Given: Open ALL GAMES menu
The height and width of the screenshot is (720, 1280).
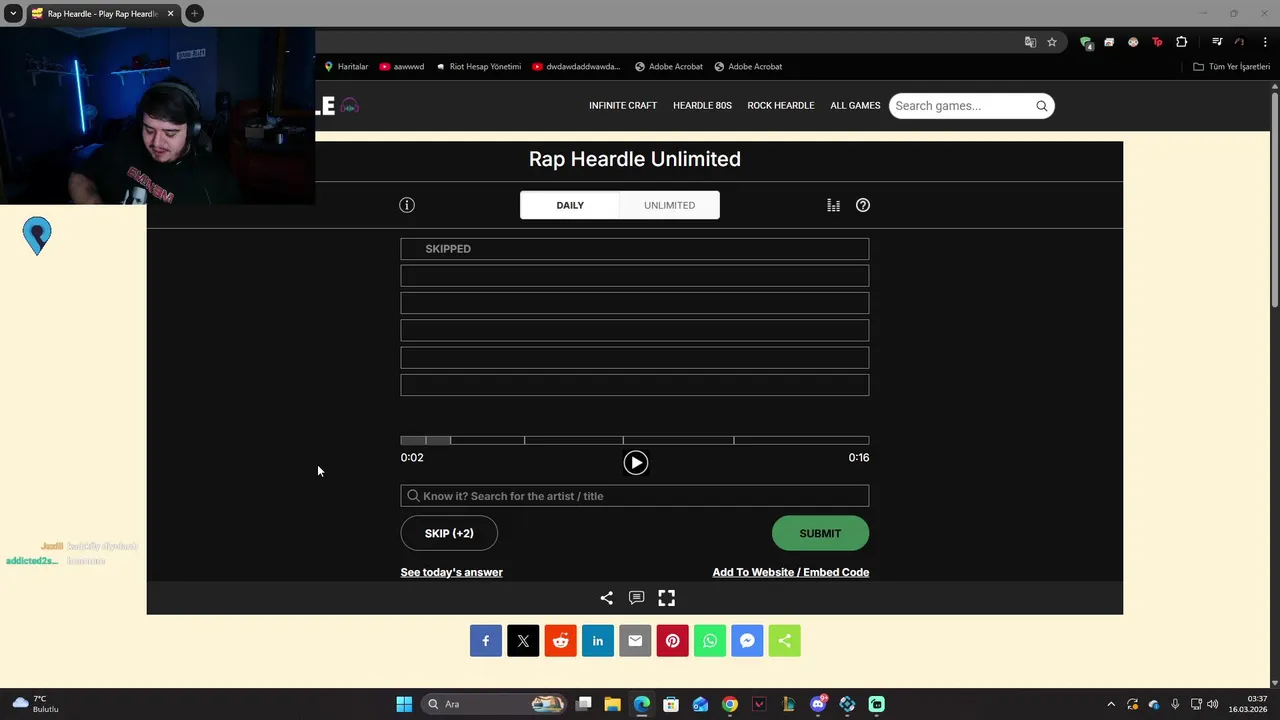Looking at the screenshot, I should coord(855,106).
